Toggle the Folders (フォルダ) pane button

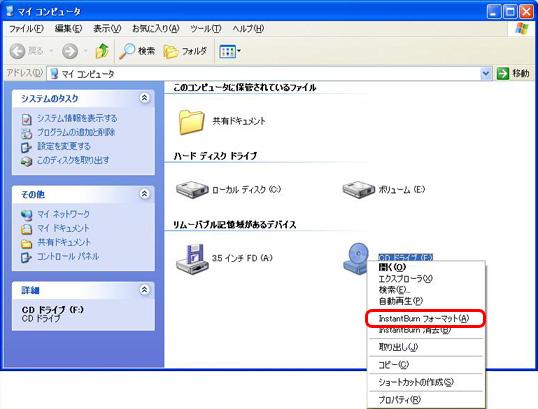coord(185,51)
